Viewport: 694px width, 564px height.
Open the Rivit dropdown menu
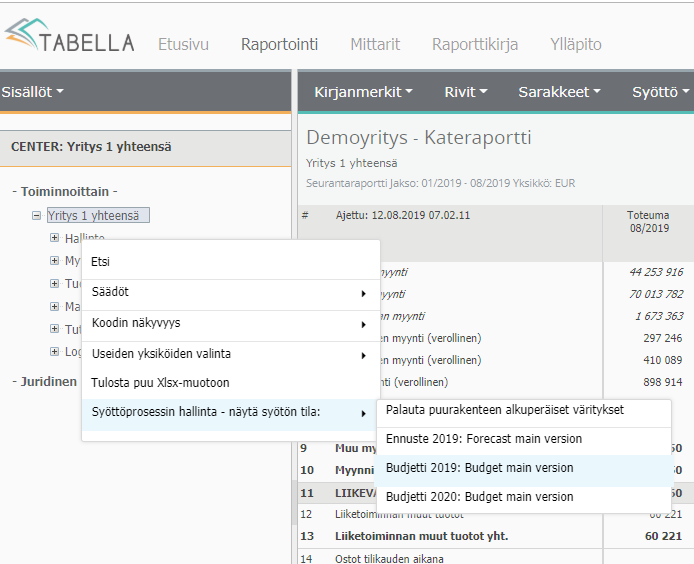pos(466,92)
